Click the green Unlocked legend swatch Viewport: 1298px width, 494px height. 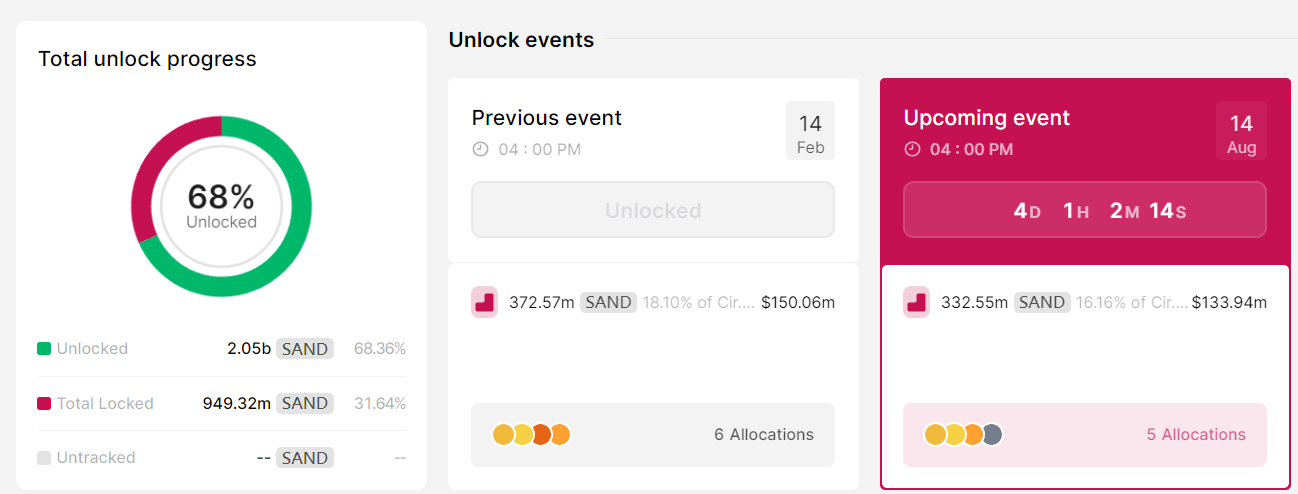(x=44, y=349)
